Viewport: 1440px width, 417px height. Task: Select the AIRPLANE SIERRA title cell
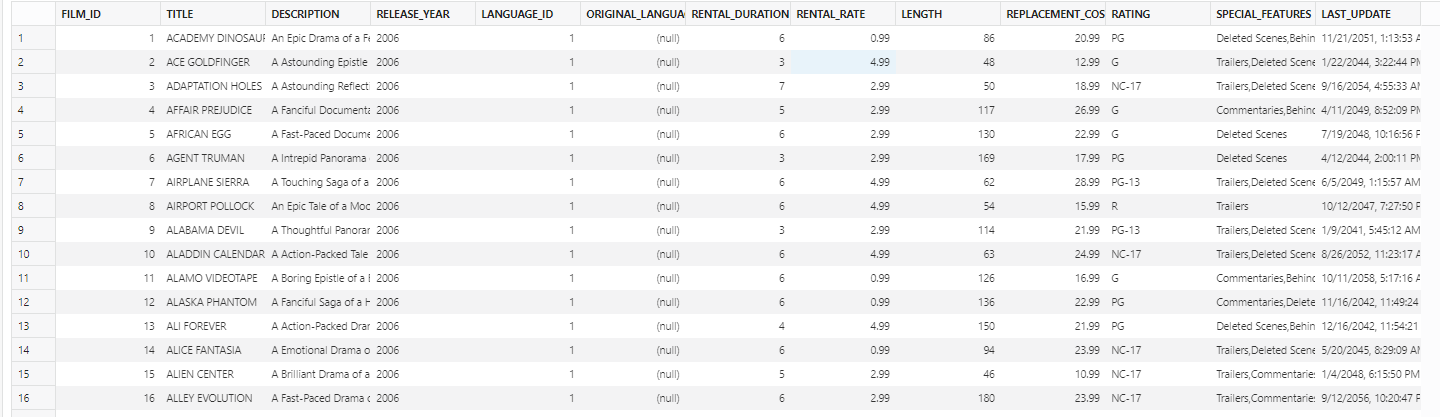tap(212, 182)
